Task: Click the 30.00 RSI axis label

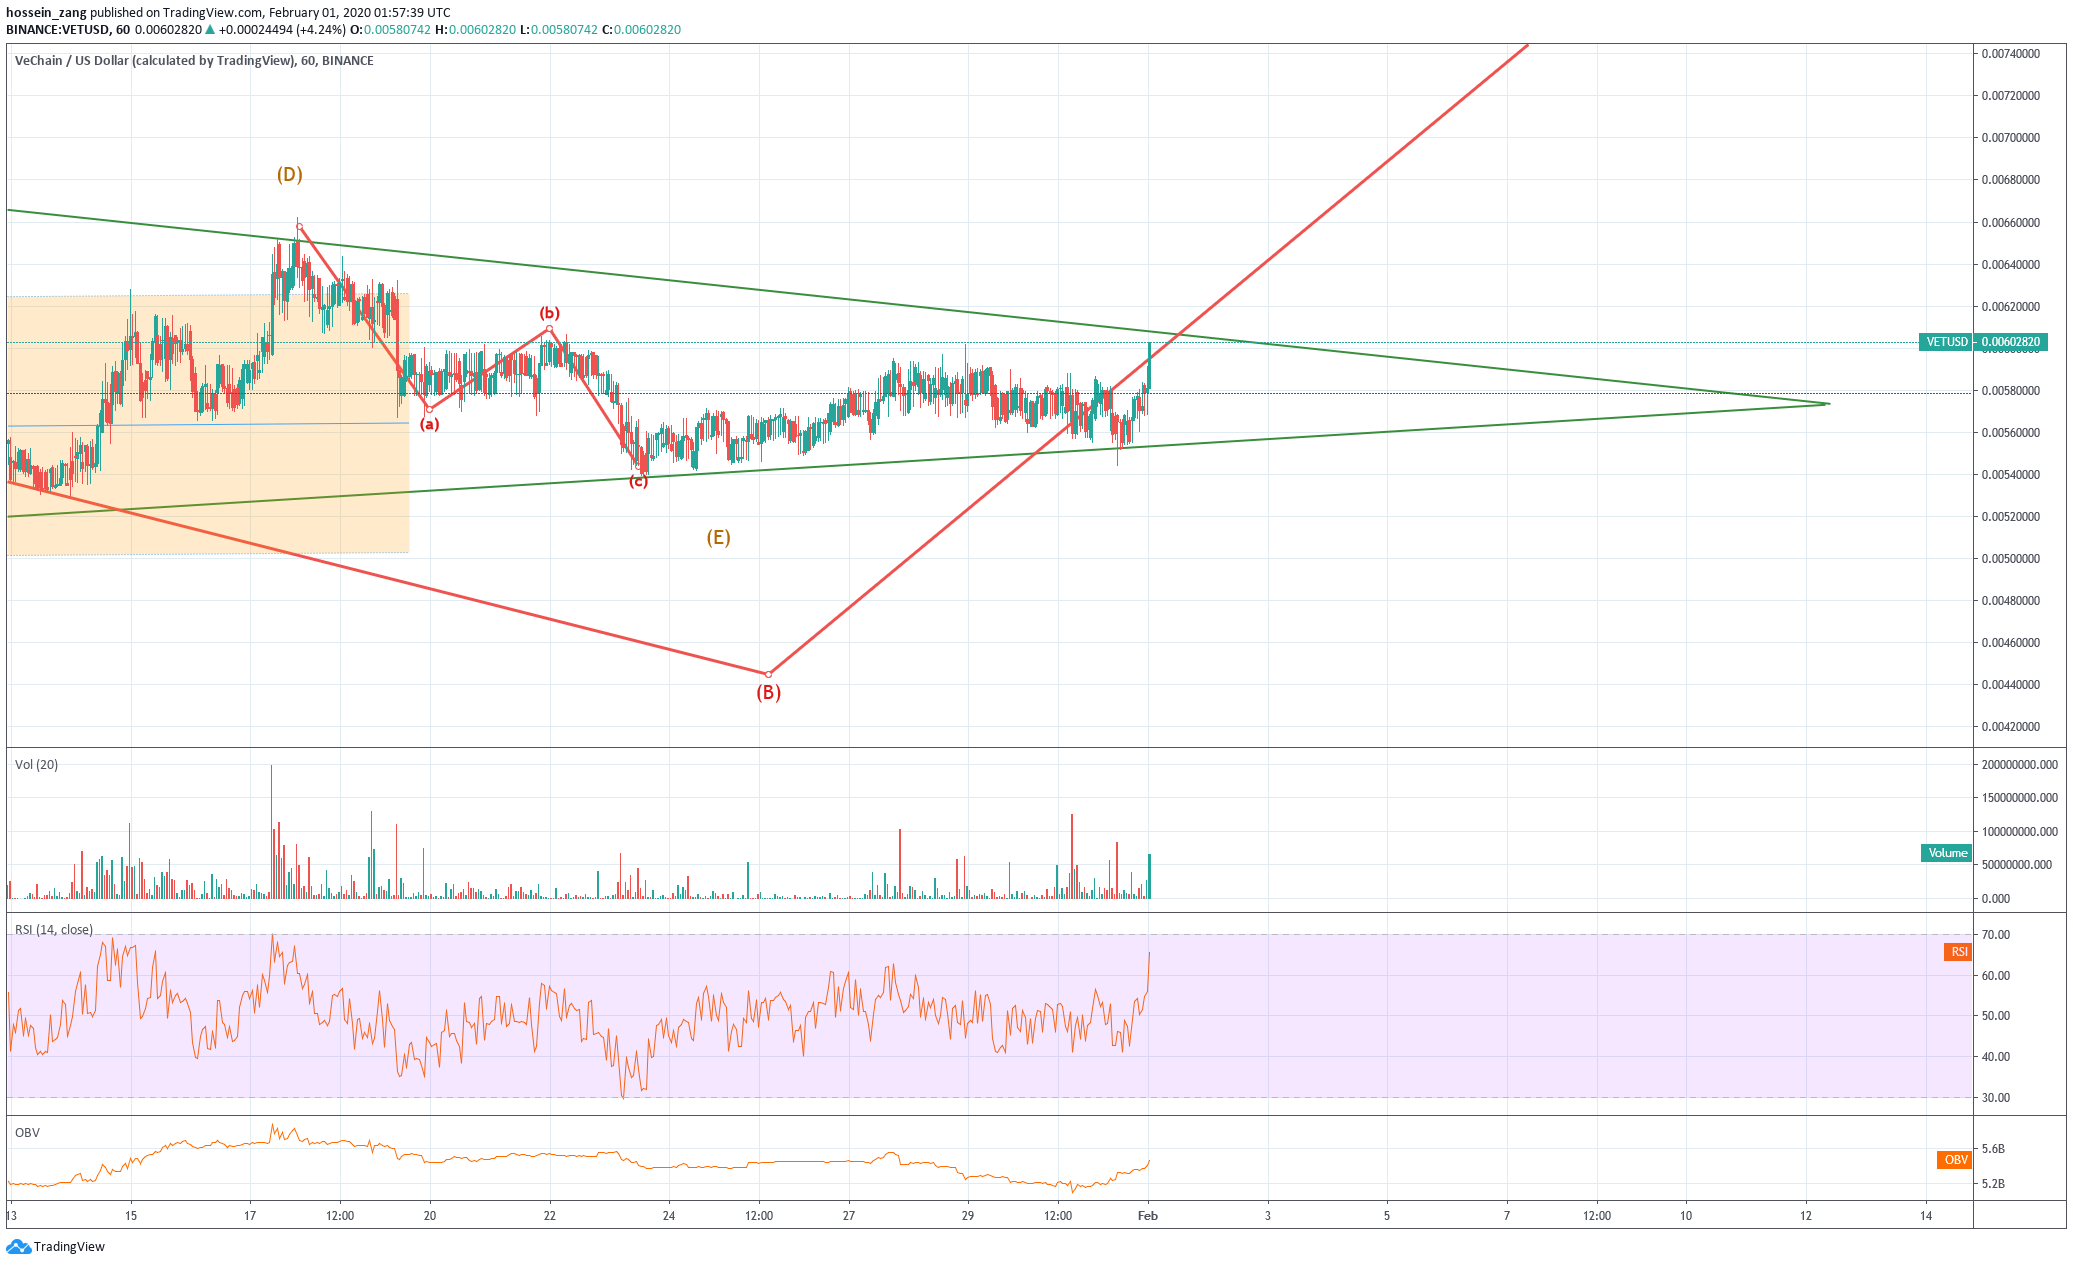Action: pos(1996,1097)
